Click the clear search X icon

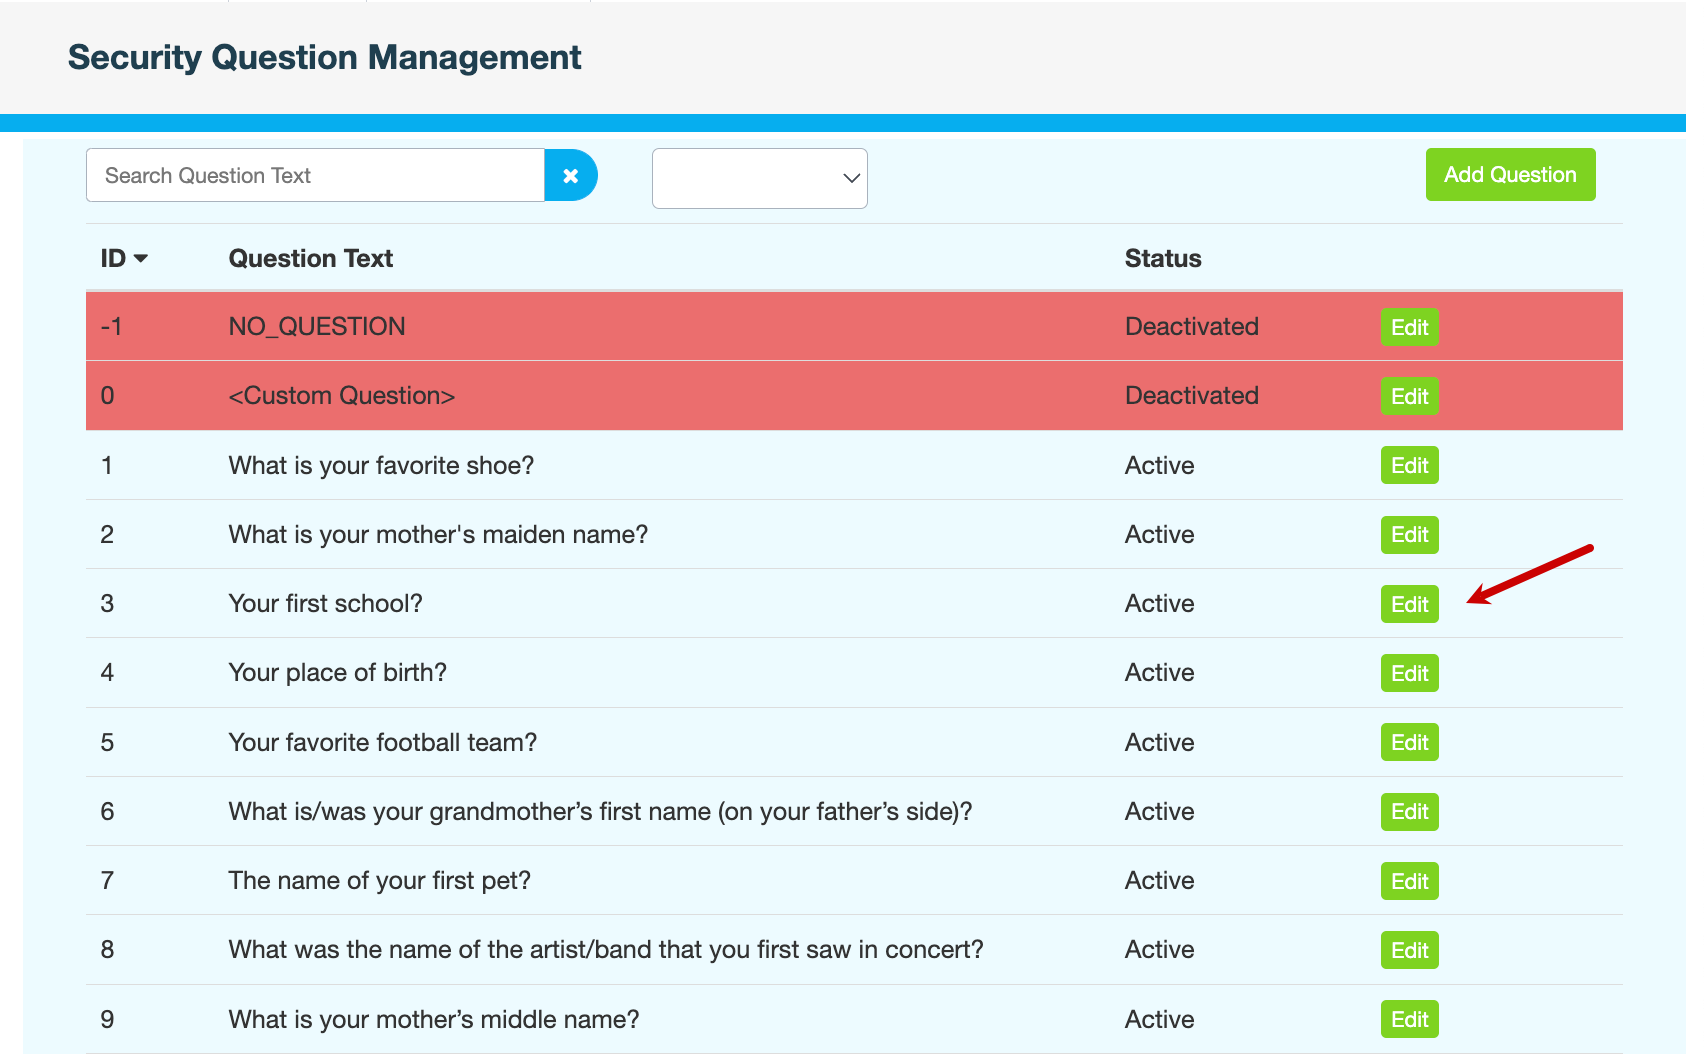570,176
